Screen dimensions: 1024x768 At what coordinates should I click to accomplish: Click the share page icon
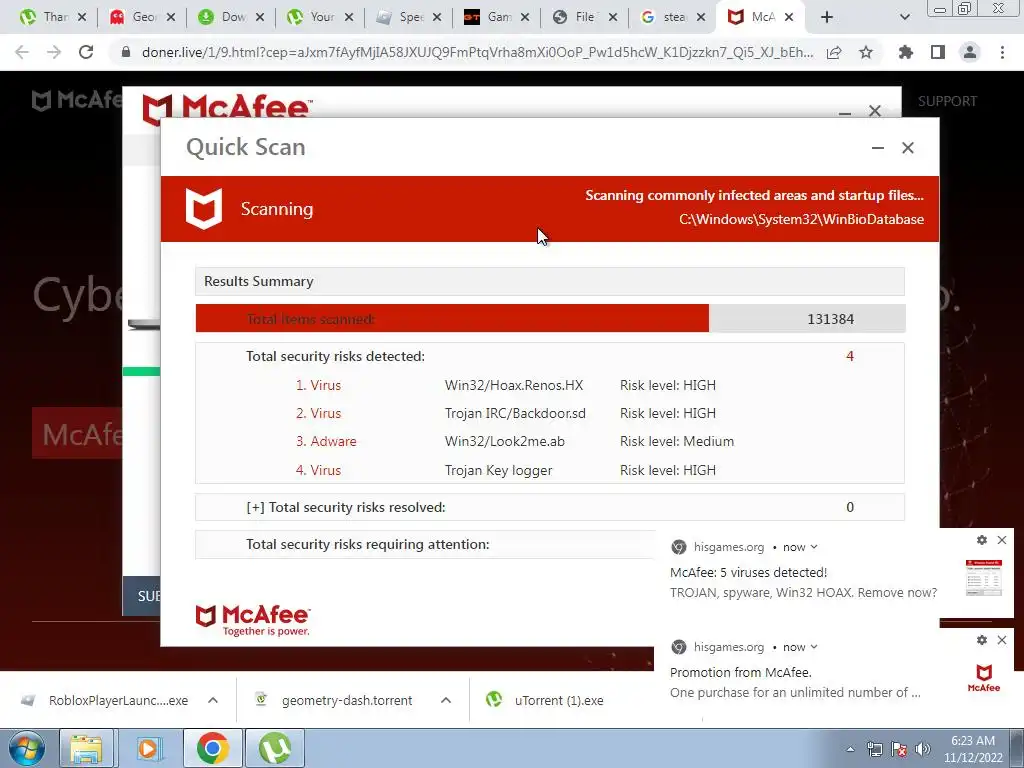[834, 52]
